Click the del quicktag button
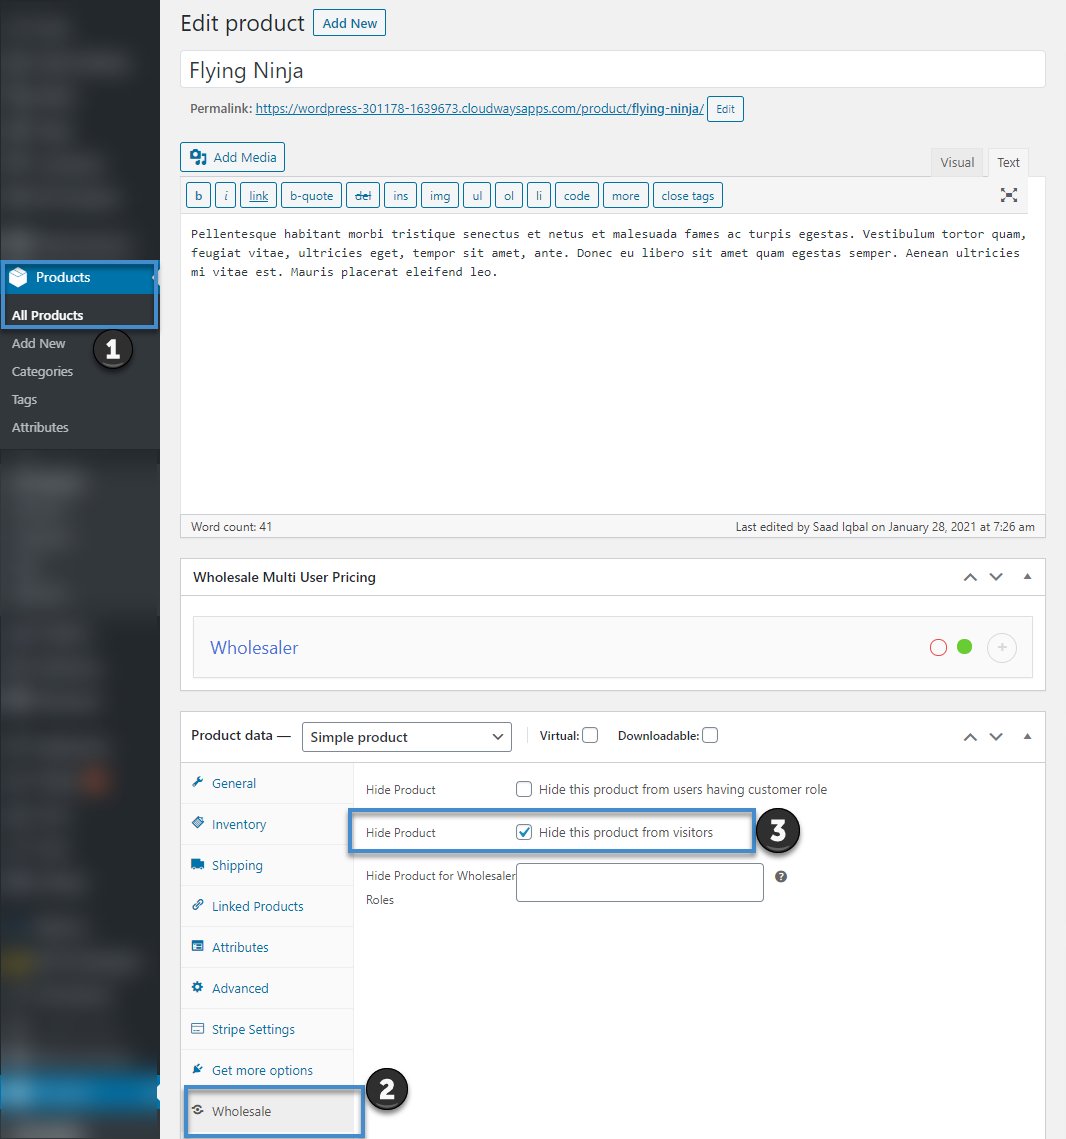Screen dimensions: 1066x1139 click(363, 195)
